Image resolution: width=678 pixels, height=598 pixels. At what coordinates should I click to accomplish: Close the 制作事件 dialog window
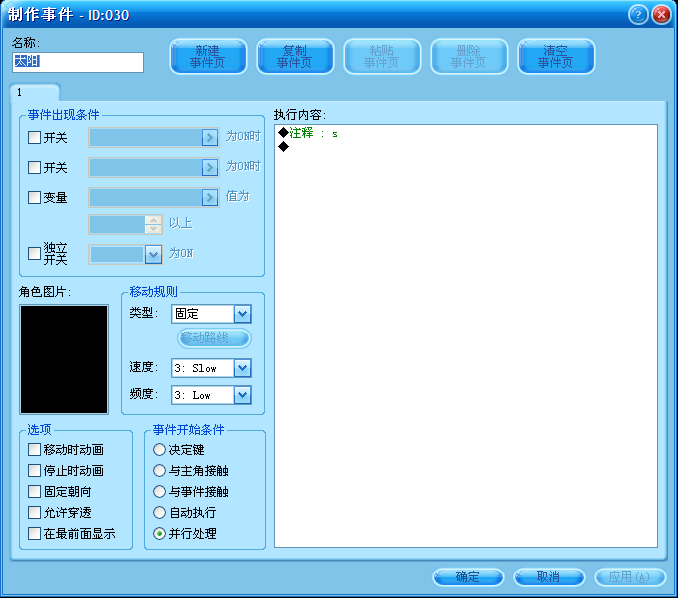point(661,15)
